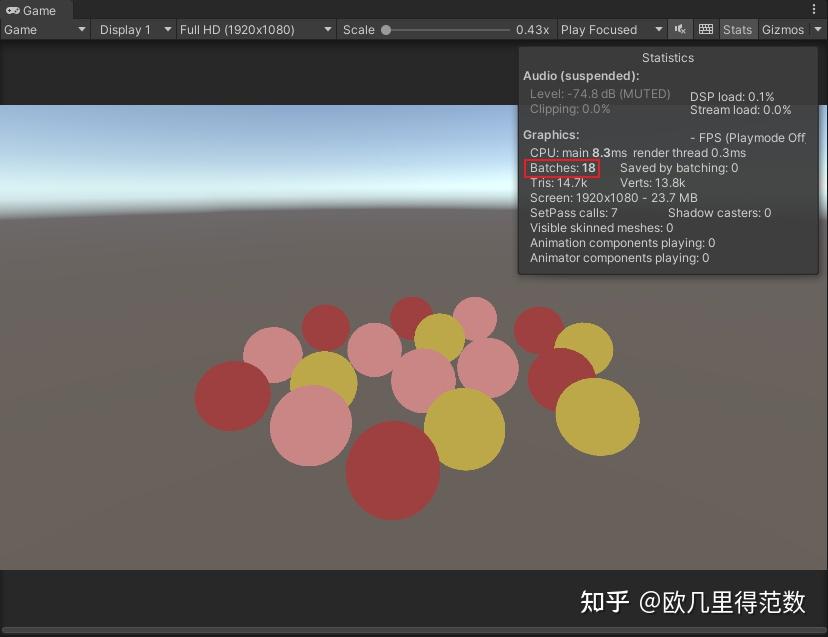Image resolution: width=828 pixels, height=637 pixels.
Task: Open the three-dot menu at top right
Action: [816, 9]
